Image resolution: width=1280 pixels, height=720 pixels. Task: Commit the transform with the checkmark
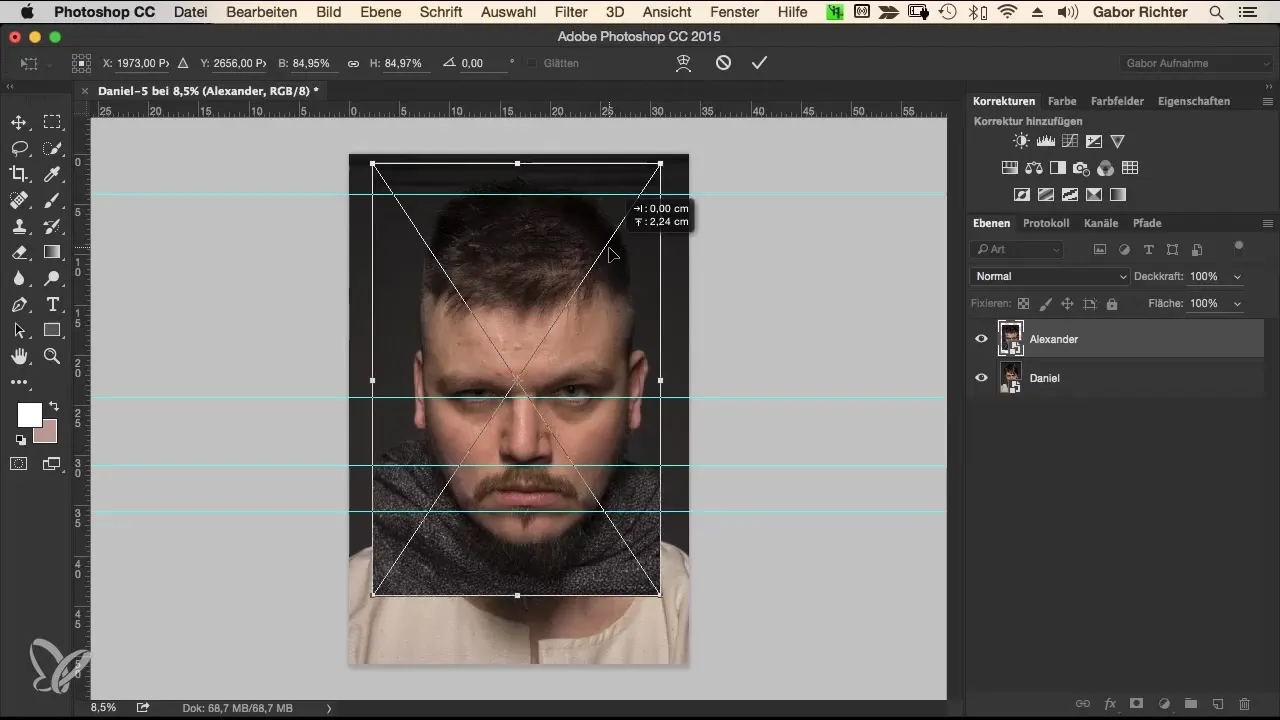(x=759, y=63)
